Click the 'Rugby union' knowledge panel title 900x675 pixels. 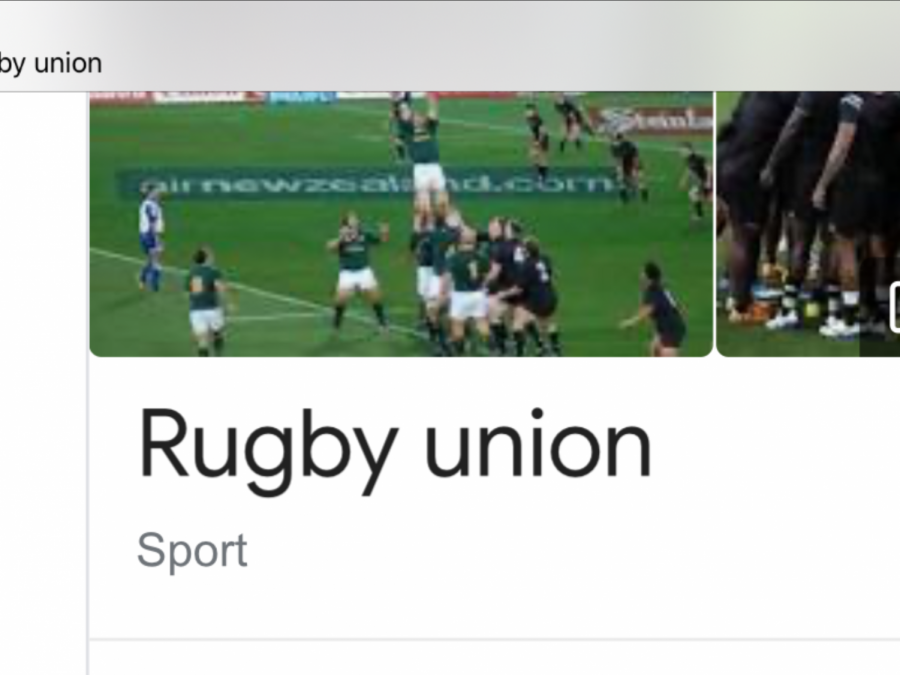[395, 449]
